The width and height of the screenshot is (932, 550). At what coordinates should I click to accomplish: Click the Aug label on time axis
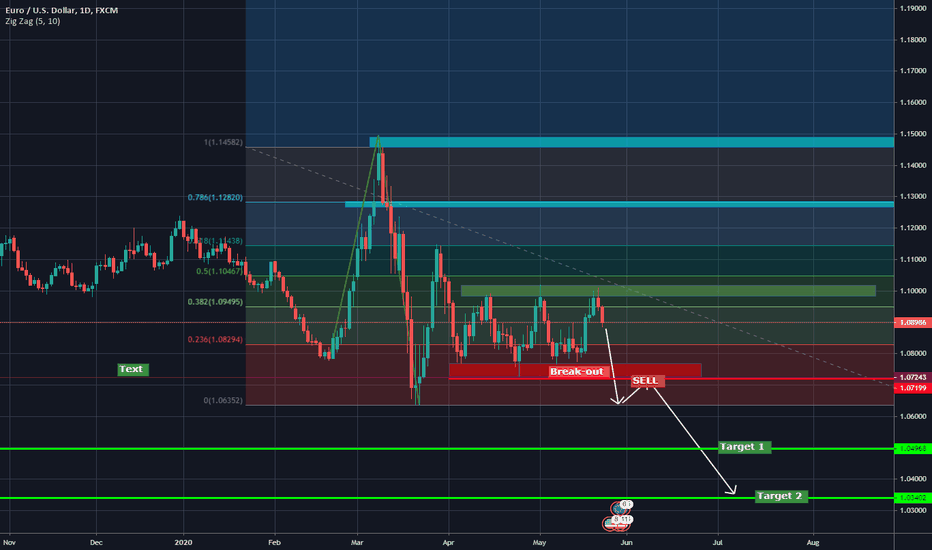[813, 542]
